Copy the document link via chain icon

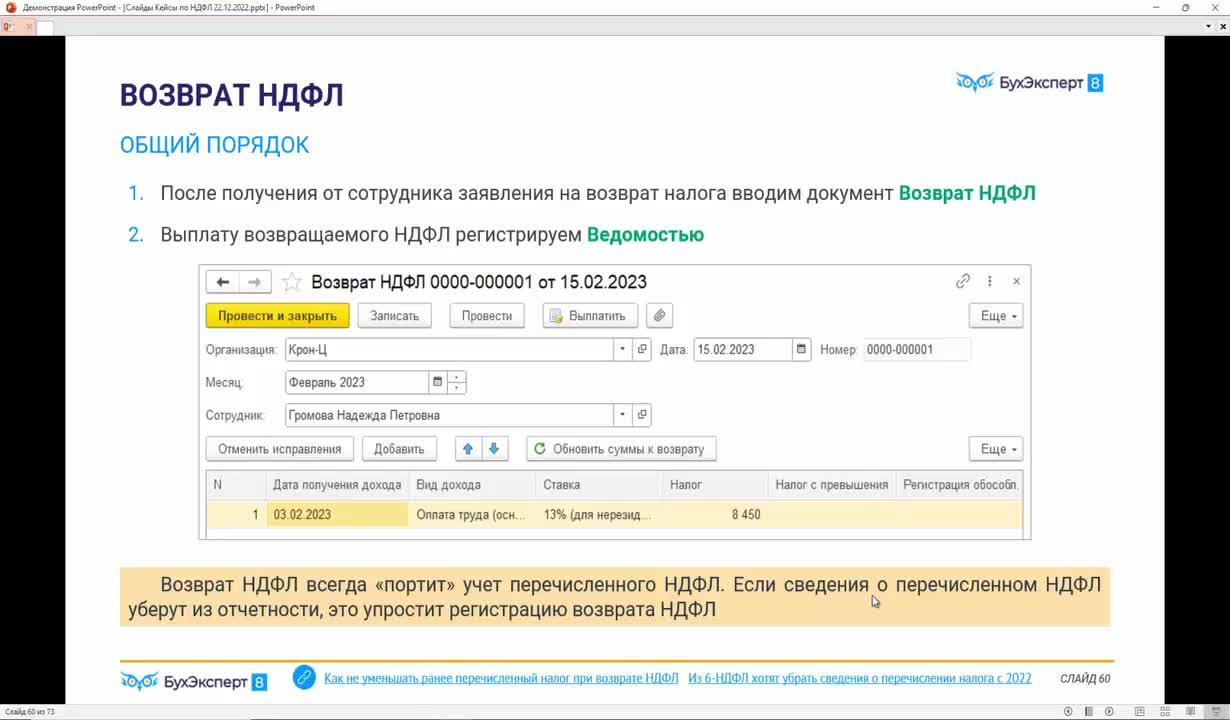click(x=963, y=282)
